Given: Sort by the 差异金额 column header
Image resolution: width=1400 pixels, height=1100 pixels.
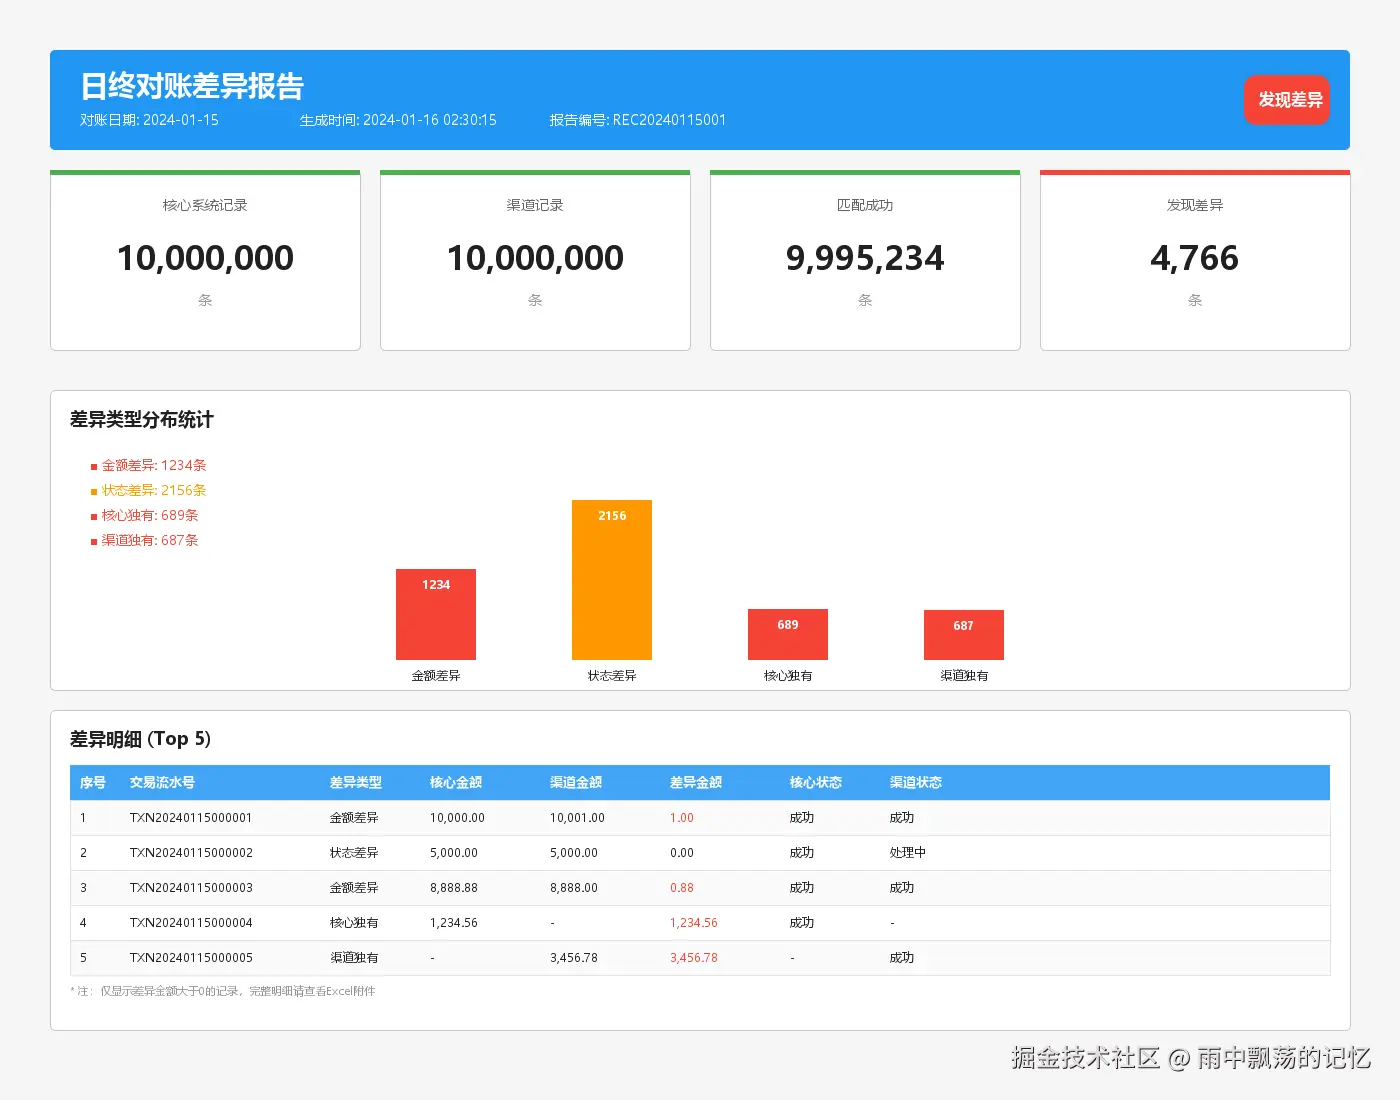Looking at the screenshot, I should pos(696,783).
